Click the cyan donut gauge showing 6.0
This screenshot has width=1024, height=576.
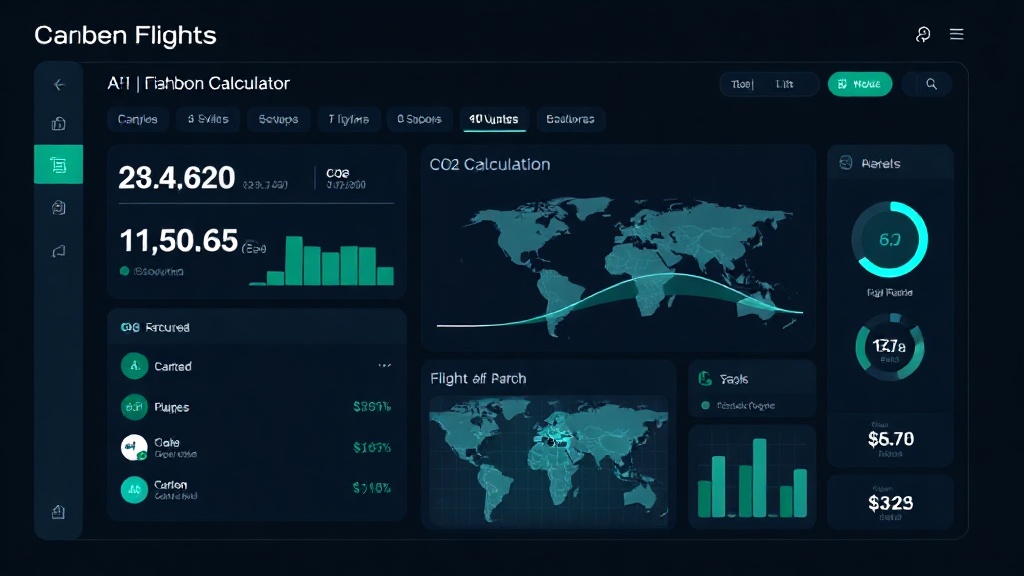click(889, 240)
